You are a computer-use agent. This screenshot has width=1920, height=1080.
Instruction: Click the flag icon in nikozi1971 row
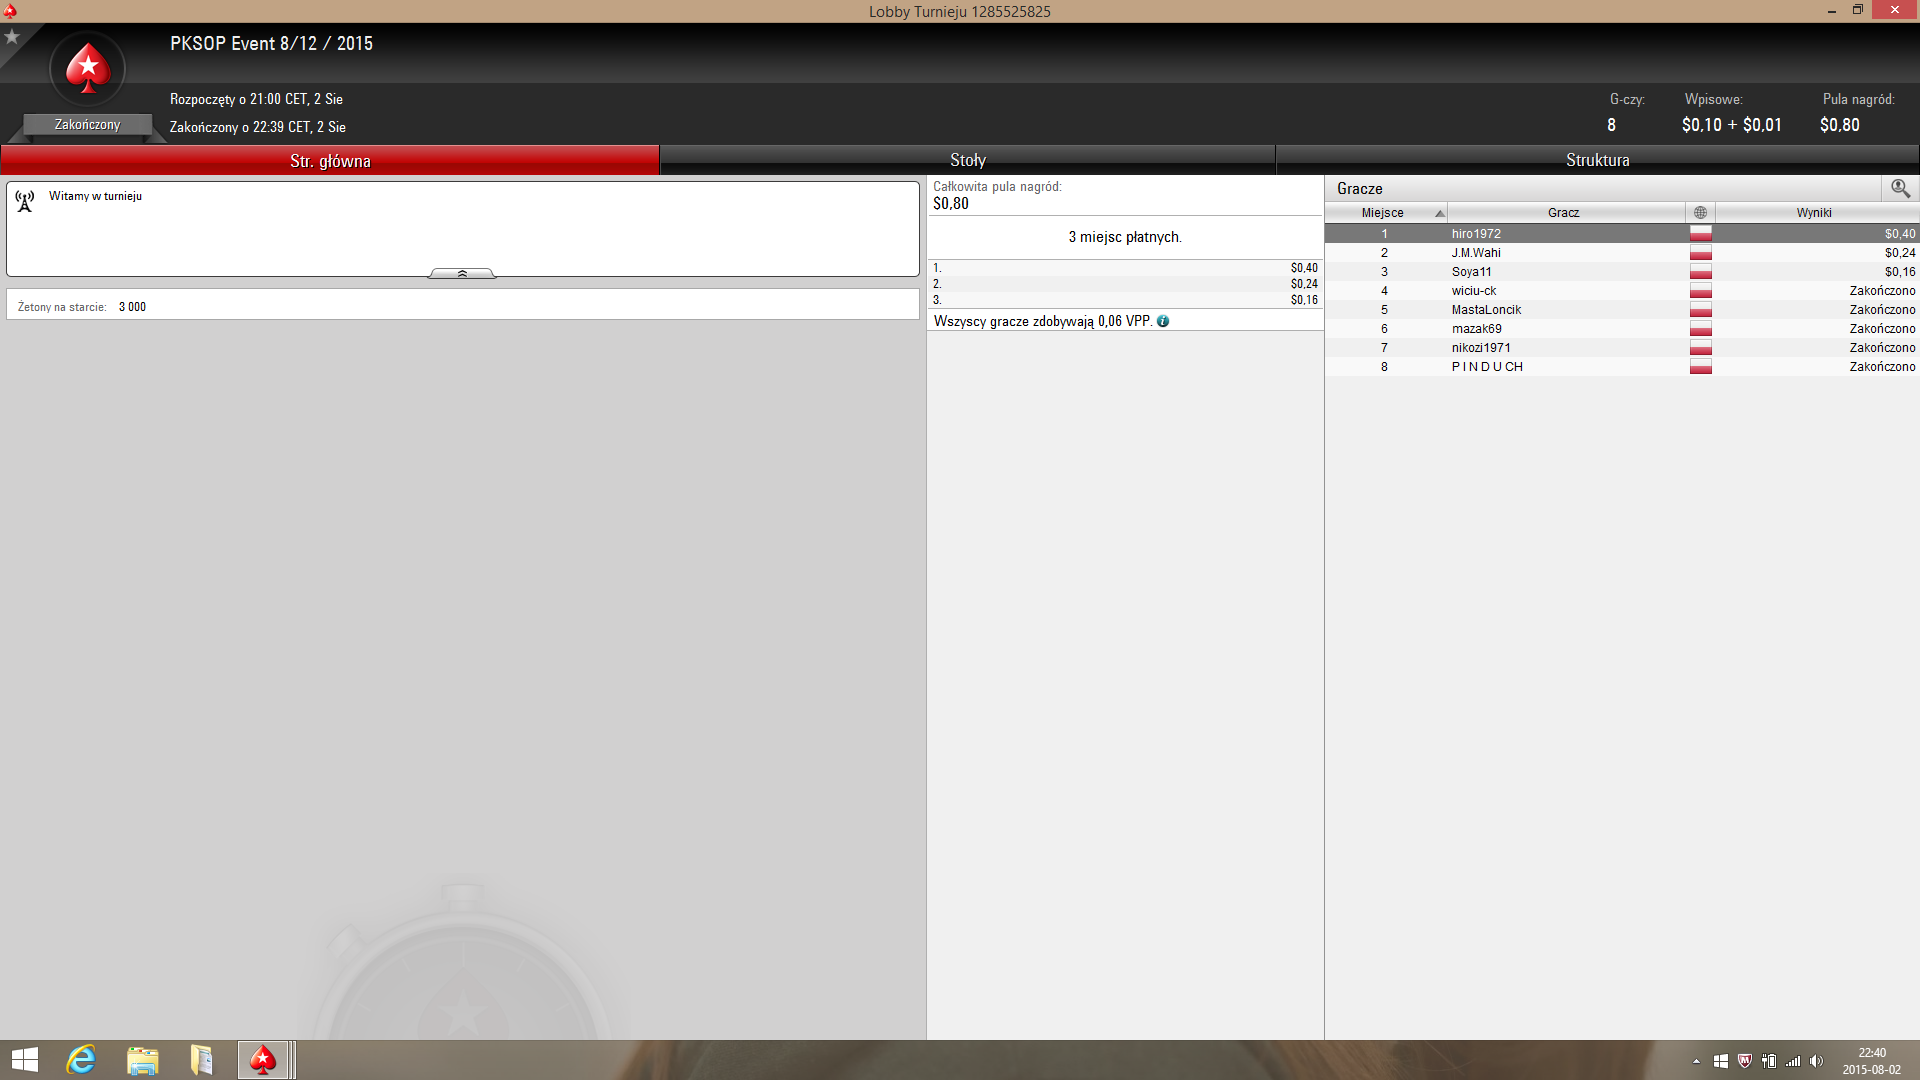coord(1700,348)
